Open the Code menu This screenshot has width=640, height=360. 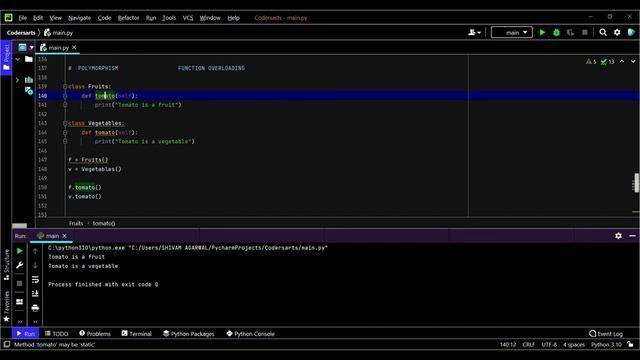point(104,18)
